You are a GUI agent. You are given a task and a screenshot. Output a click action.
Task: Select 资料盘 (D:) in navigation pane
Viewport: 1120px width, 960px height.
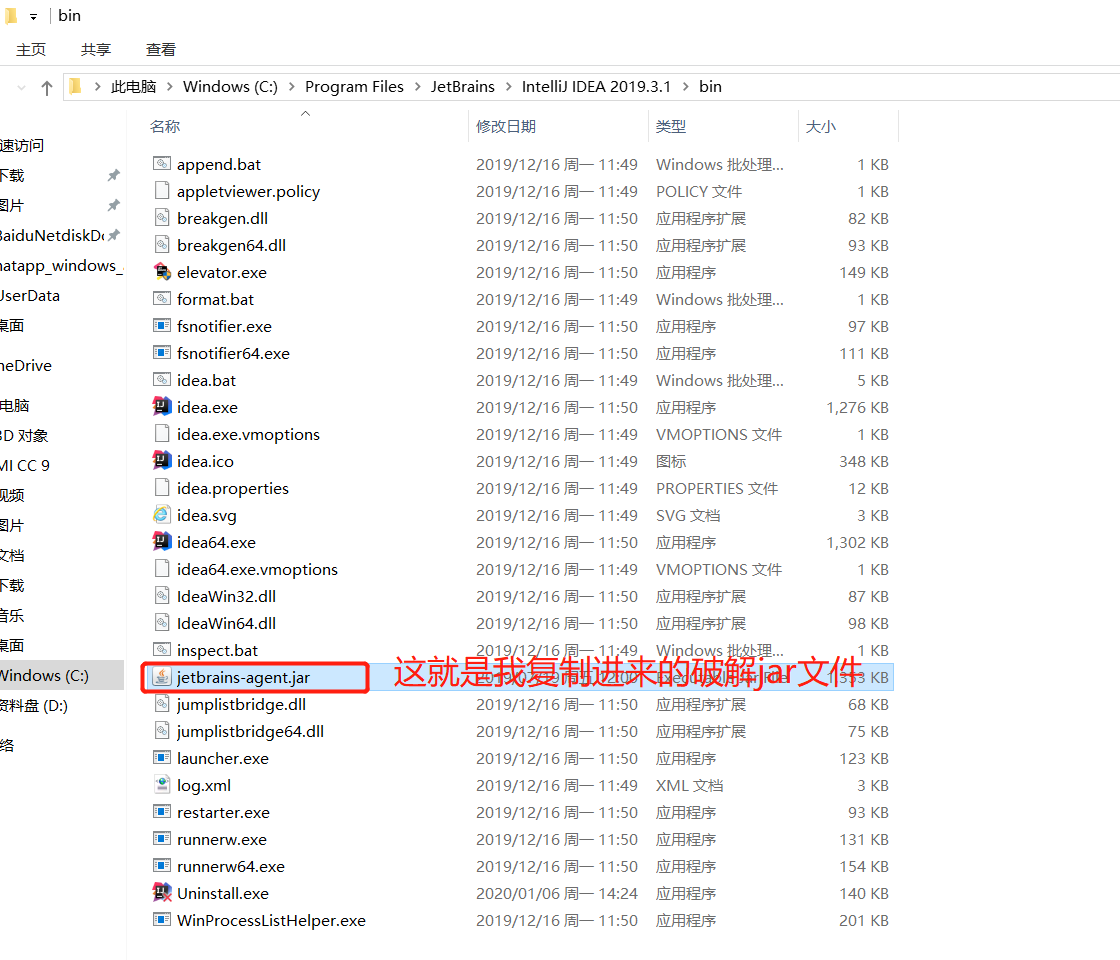pos(34,706)
